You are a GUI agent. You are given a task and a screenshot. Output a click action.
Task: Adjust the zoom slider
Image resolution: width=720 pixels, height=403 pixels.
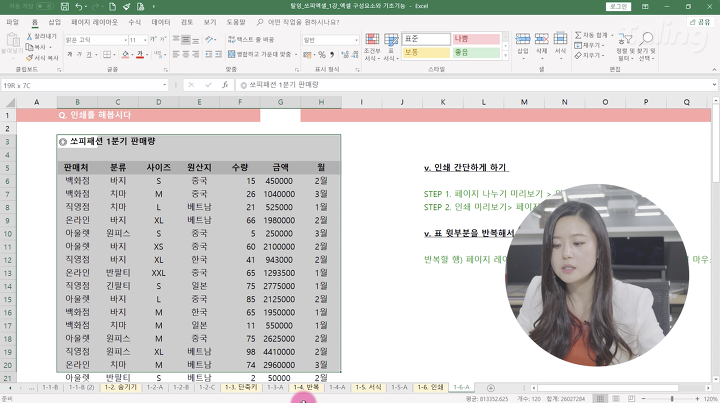point(672,398)
